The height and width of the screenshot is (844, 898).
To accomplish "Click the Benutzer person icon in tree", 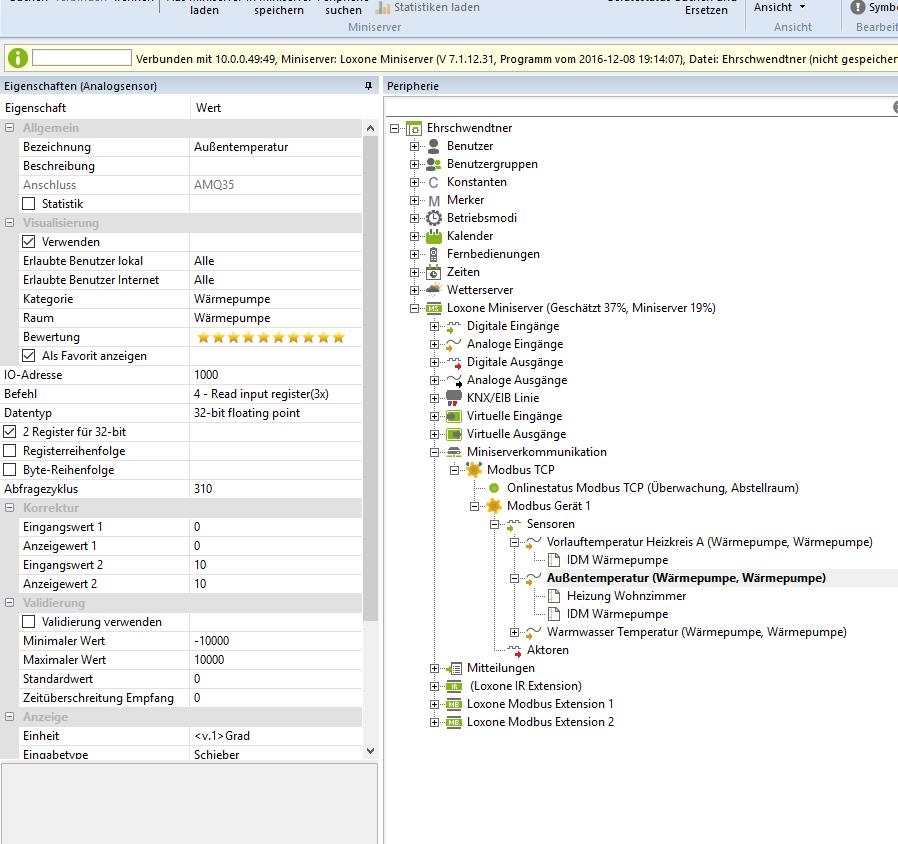I will (x=433, y=146).
